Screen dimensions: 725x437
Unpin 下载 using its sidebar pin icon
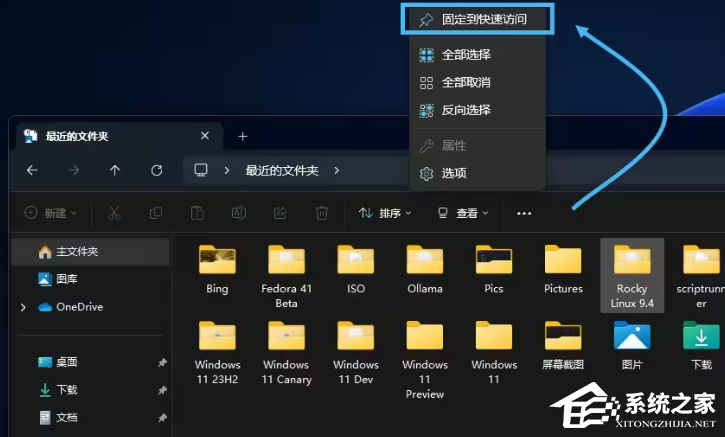coord(162,390)
